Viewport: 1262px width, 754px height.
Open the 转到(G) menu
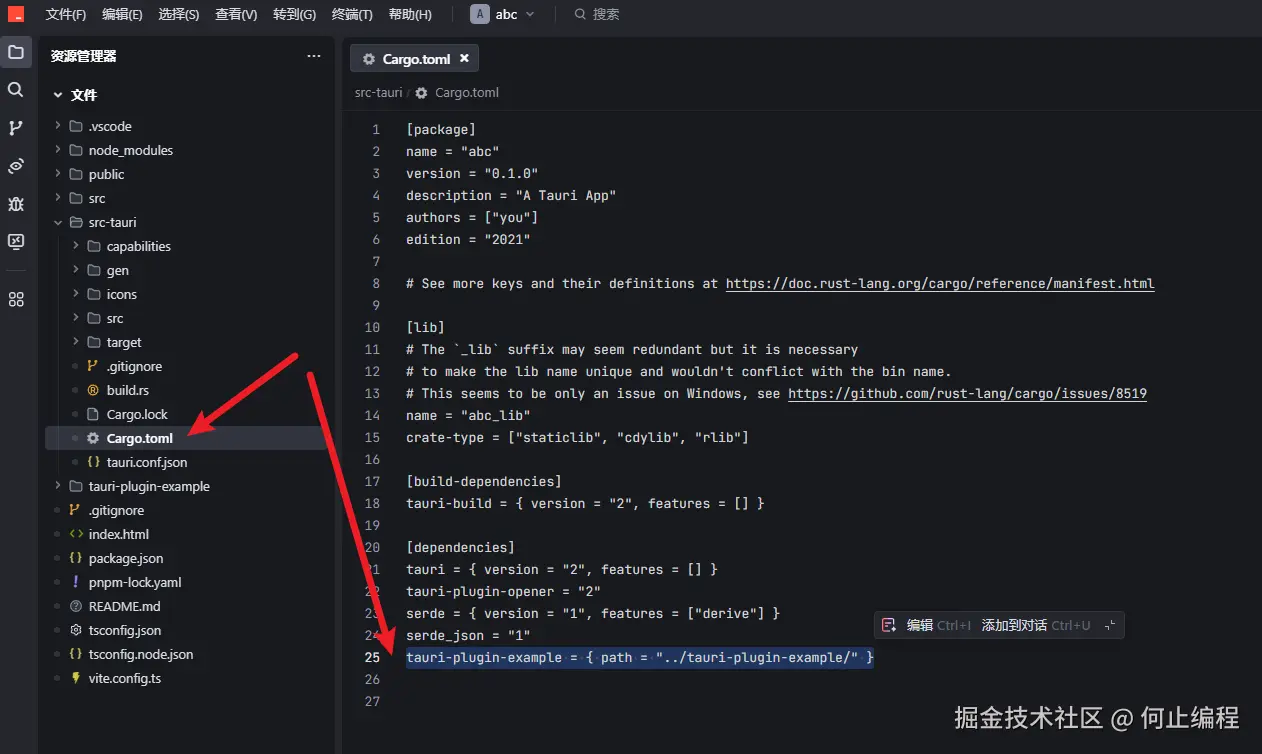pos(294,14)
